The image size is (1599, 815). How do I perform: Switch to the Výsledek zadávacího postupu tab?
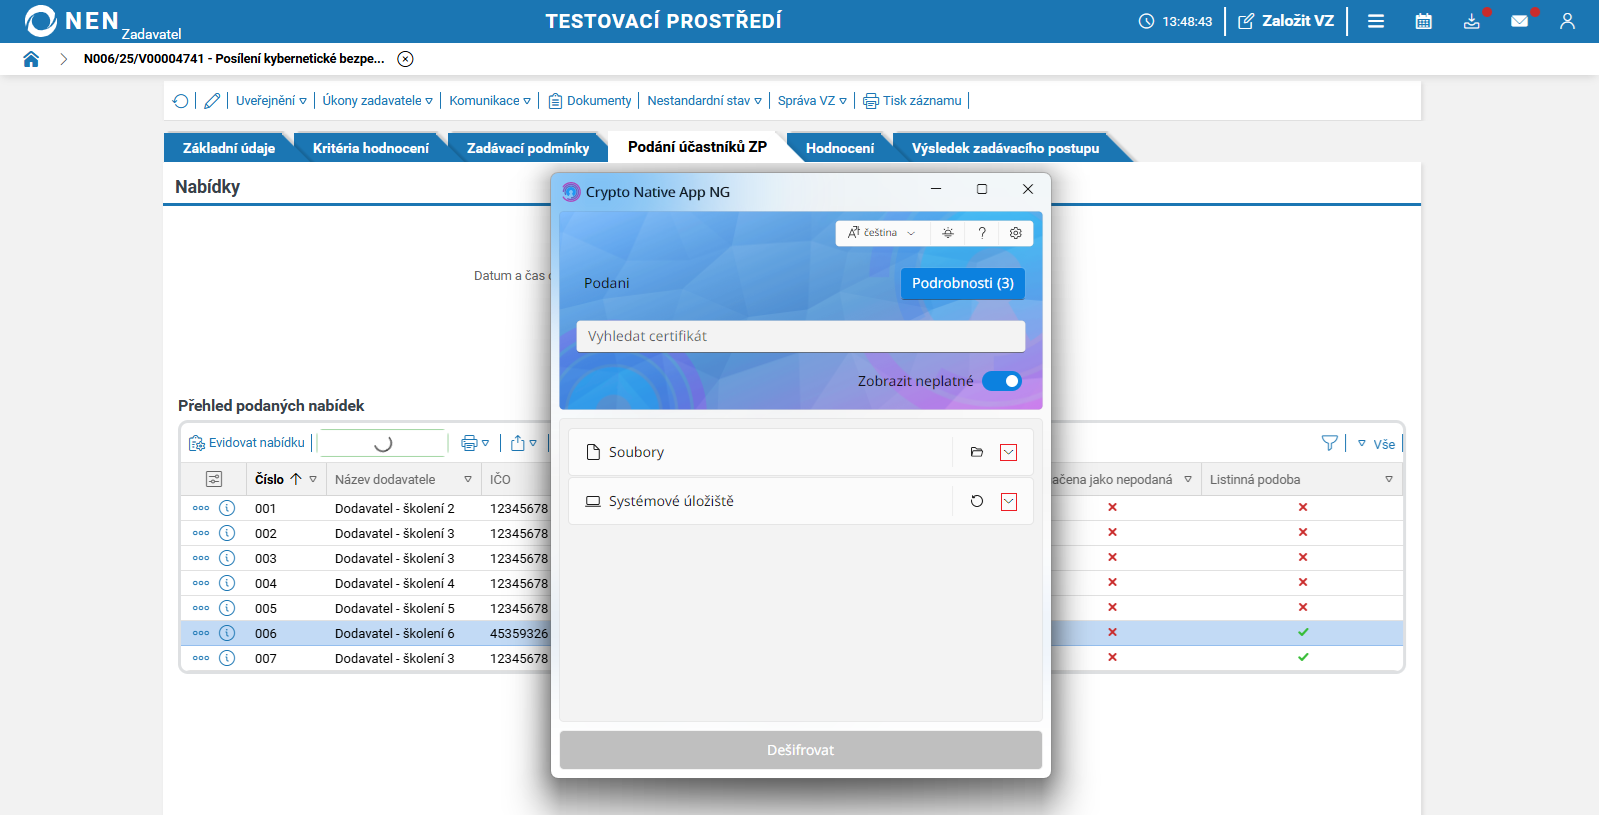(1005, 148)
